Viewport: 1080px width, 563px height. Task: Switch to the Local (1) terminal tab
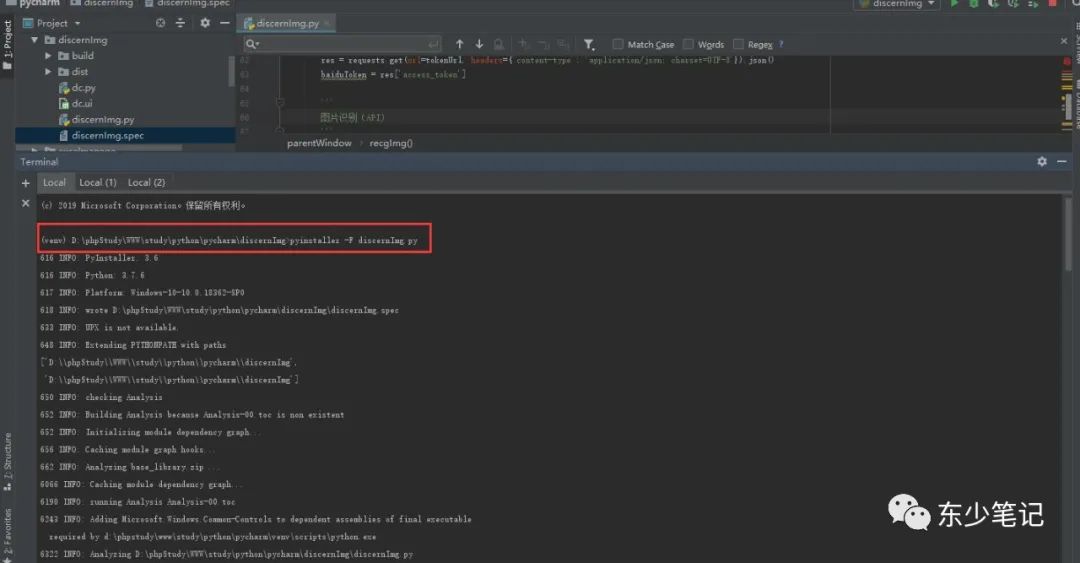coord(98,183)
